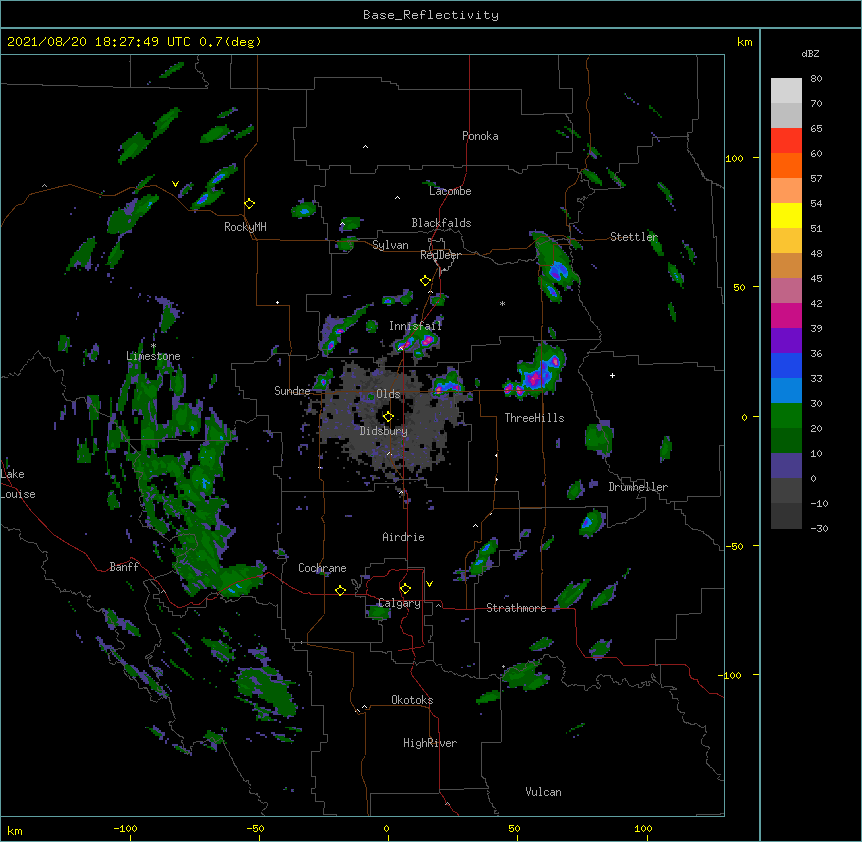This screenshot has width=862, height=842.
Task: Click the Okotoks label
Action: coord(412,700)
